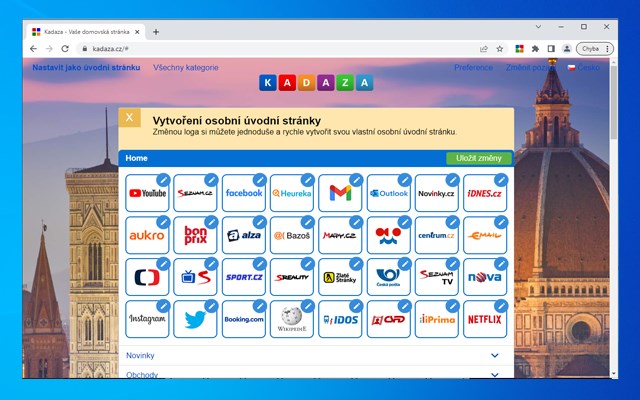The width and height of the screenshot is (640, 400).
Task: Open the Booking.com tile
Action: click(x=244, y=319)
